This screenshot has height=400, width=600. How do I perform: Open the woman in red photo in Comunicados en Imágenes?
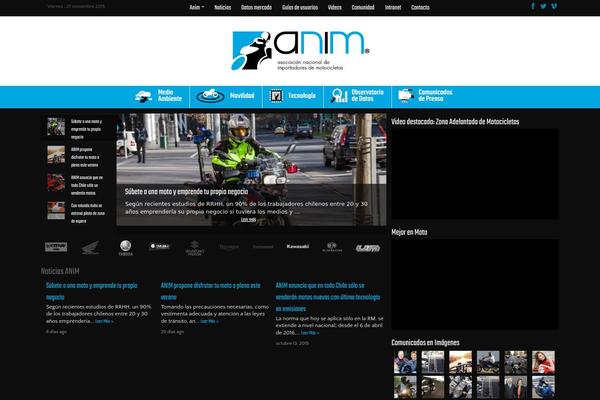tap(543, 362)
